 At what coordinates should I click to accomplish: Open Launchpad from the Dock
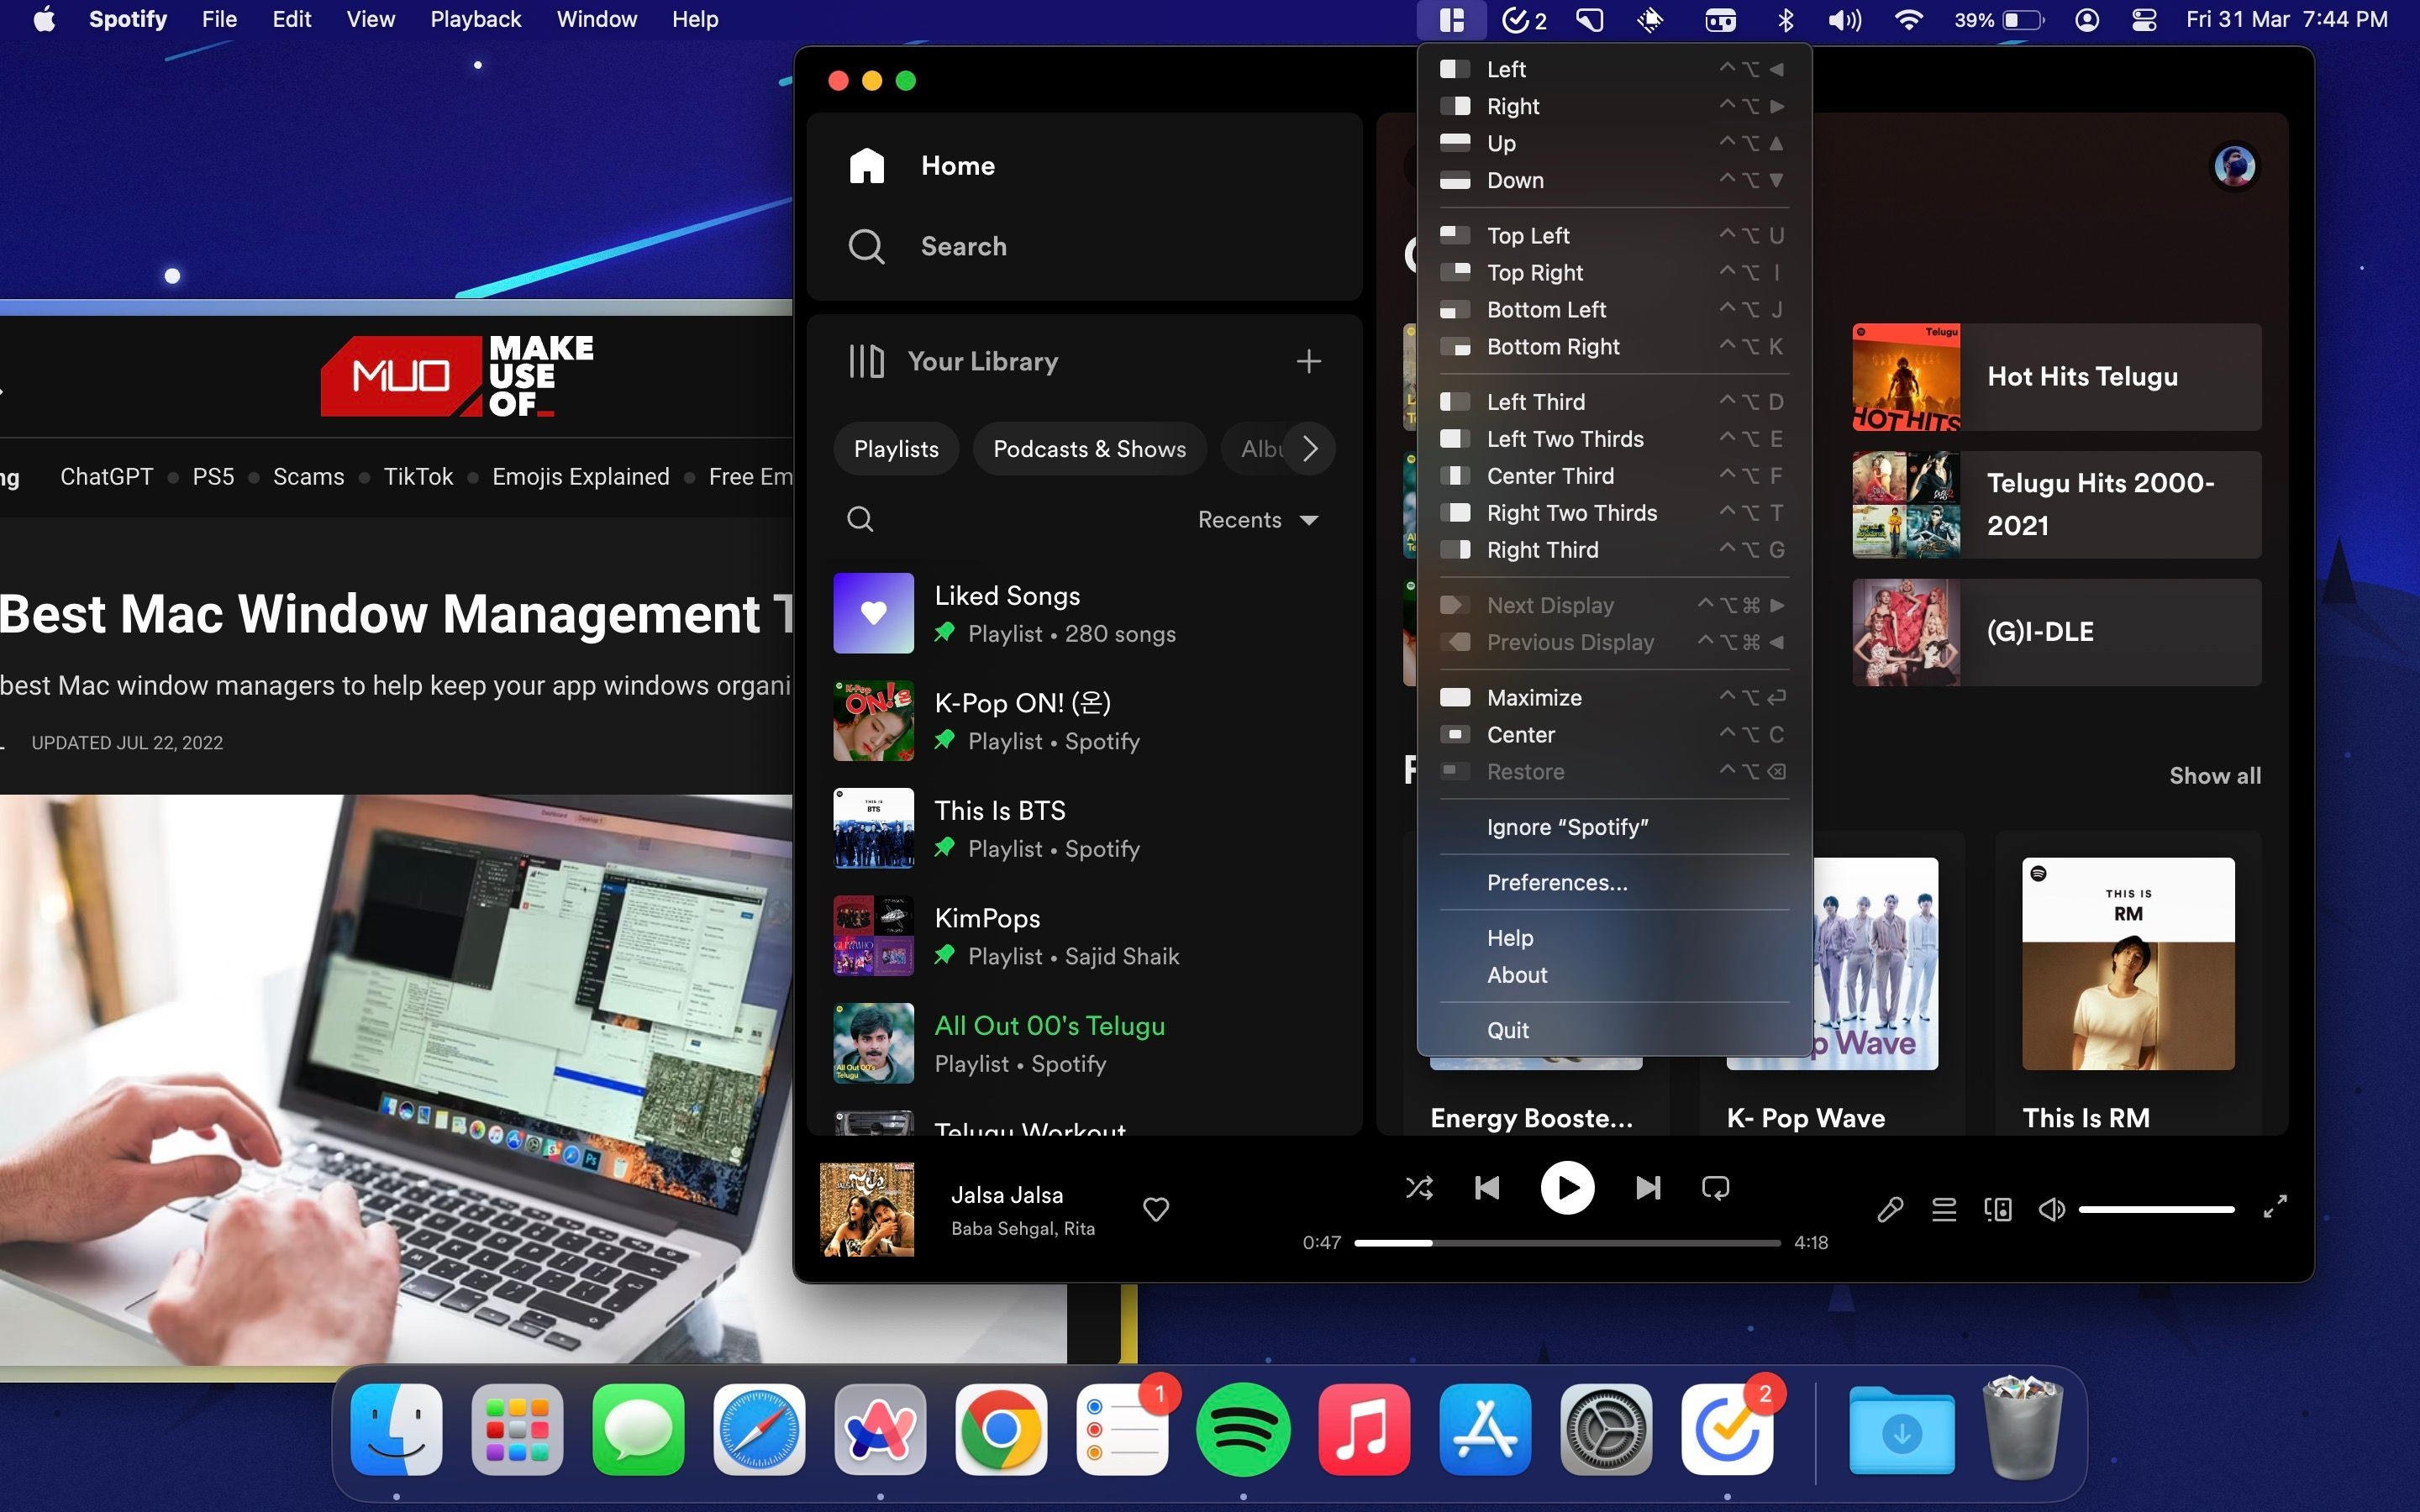517,1429
